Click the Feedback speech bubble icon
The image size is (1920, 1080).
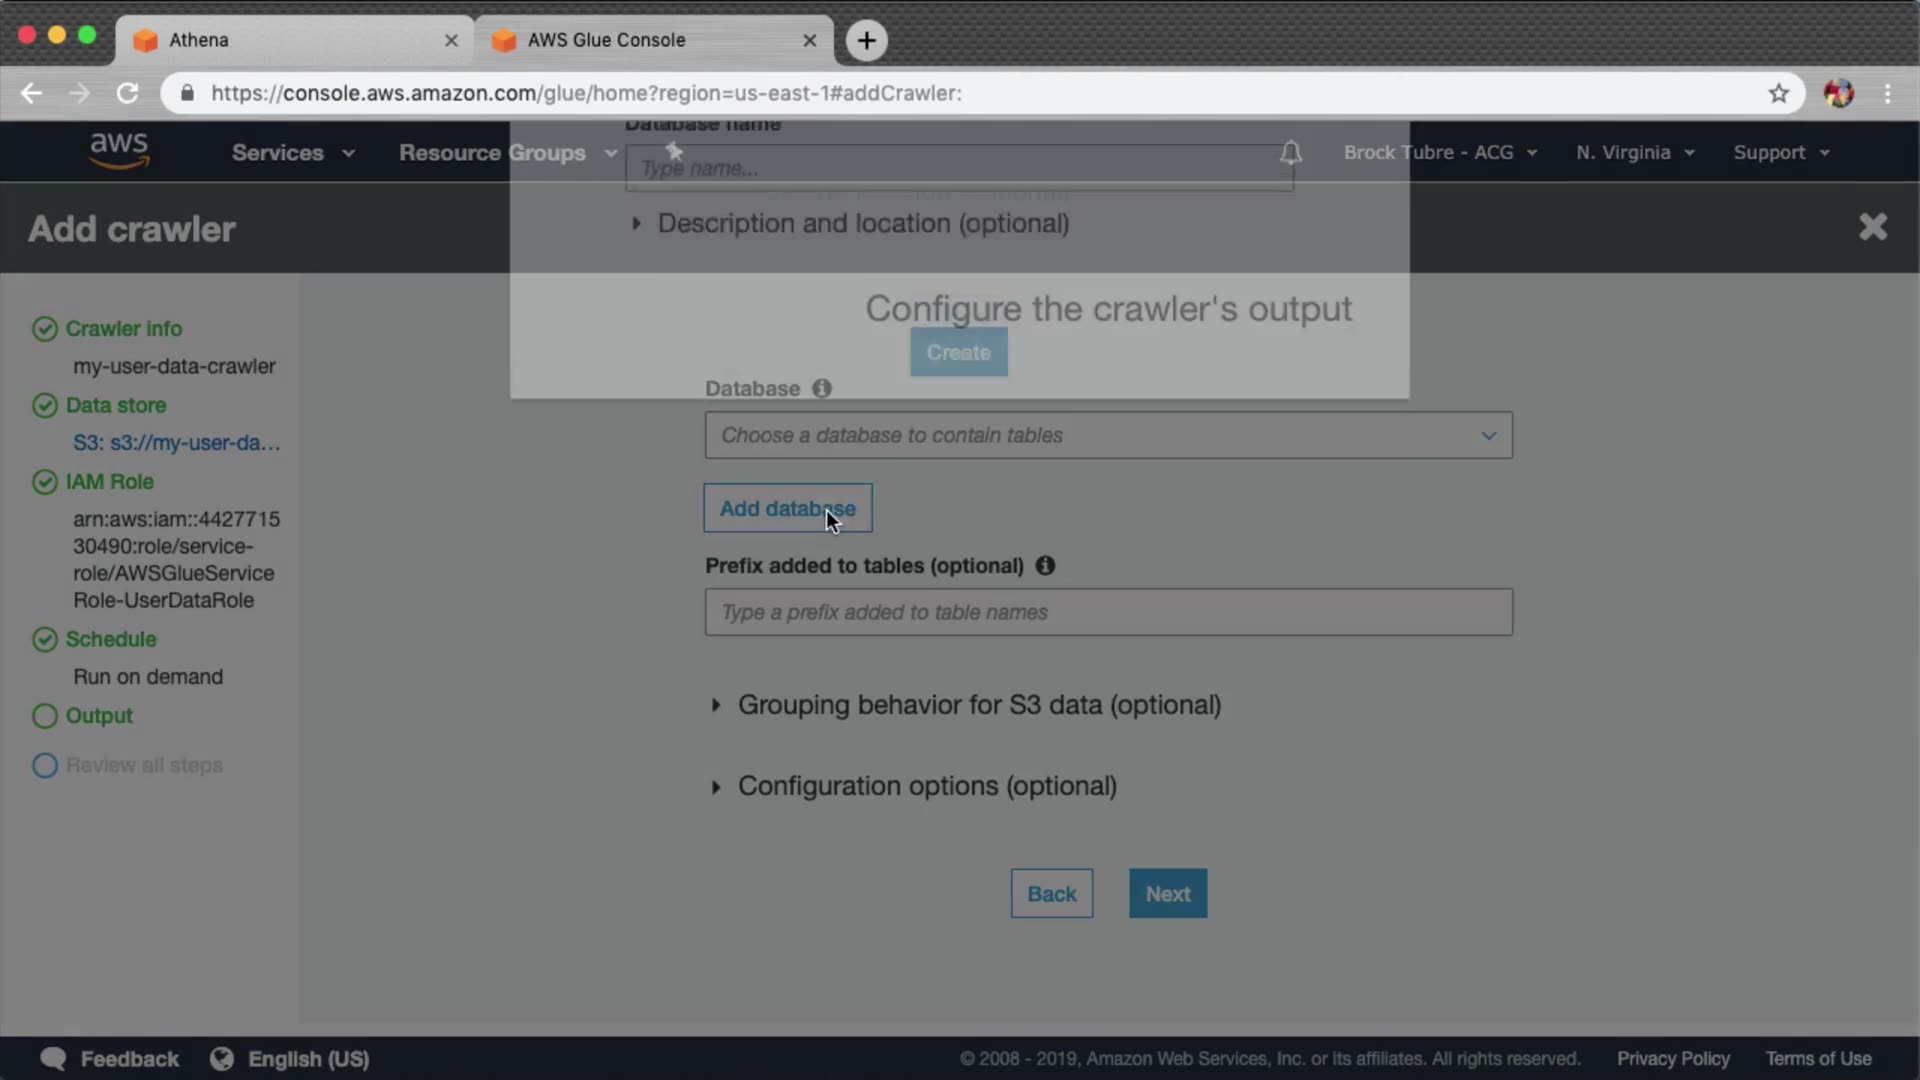point(53,1059)
